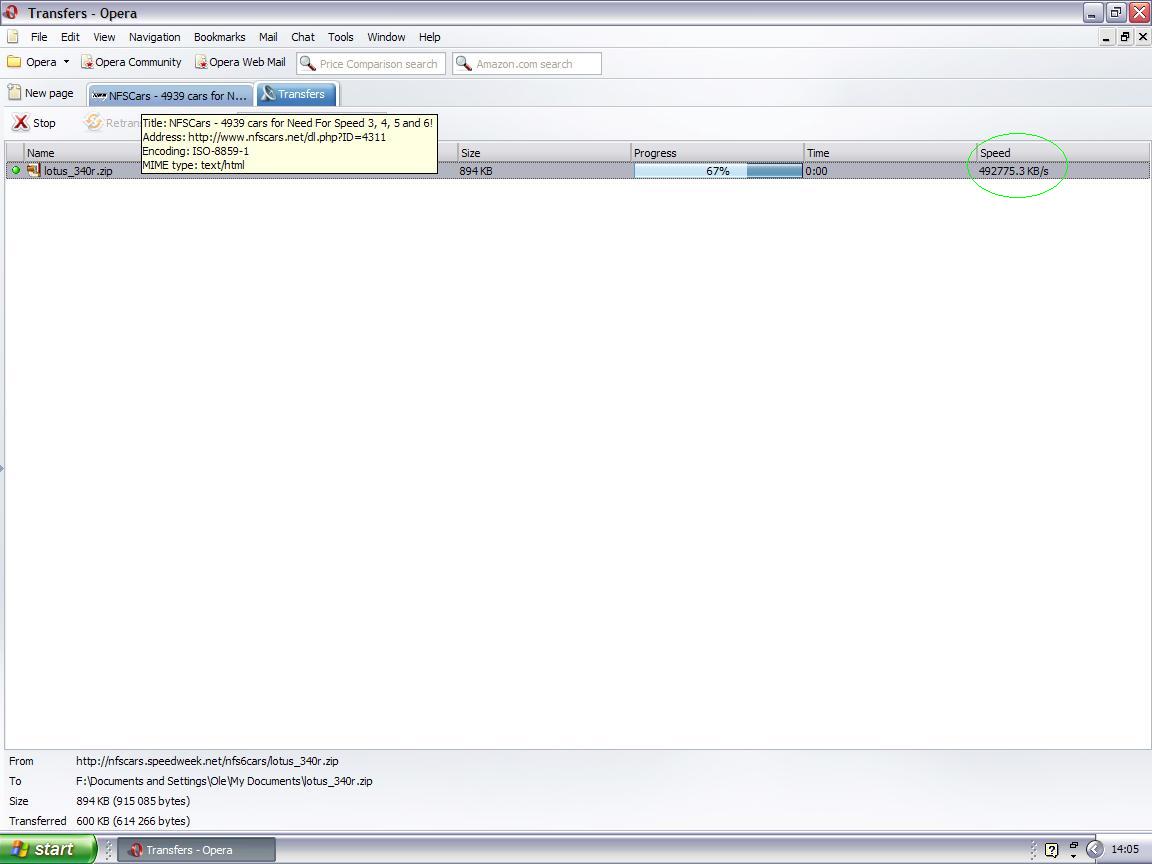Click the 67% progress bar

coord(718,170)
